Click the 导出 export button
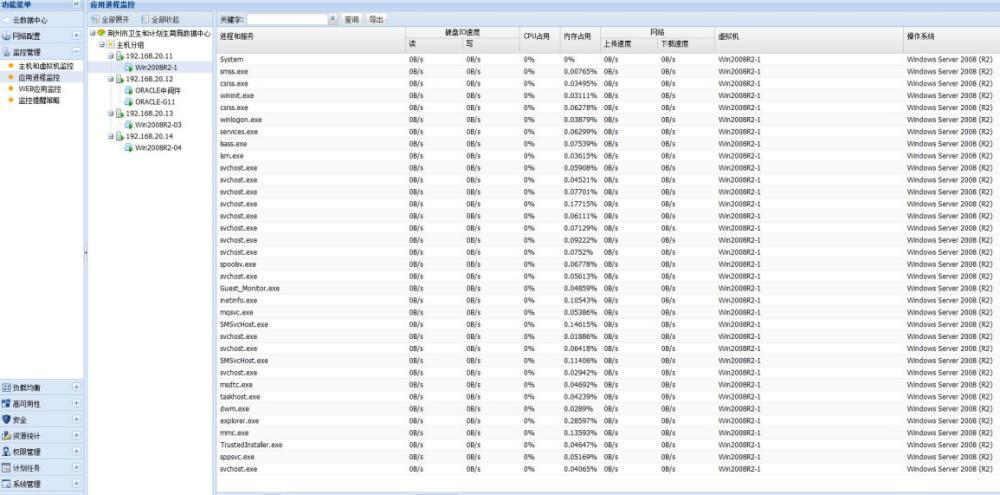The width and height of the screenshot is (1000, 495). 376,19
